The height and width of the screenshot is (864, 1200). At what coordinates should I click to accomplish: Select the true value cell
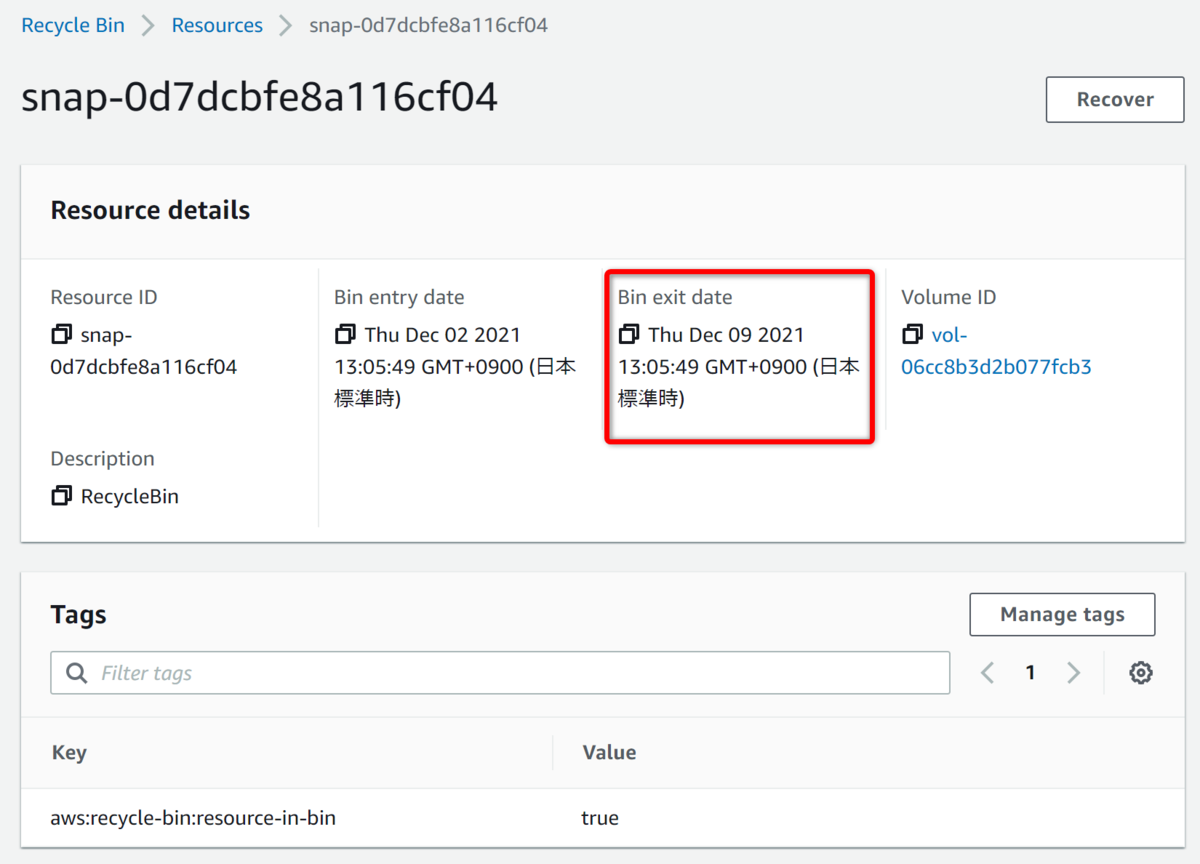pyautogui.click(x=600, y=818)
